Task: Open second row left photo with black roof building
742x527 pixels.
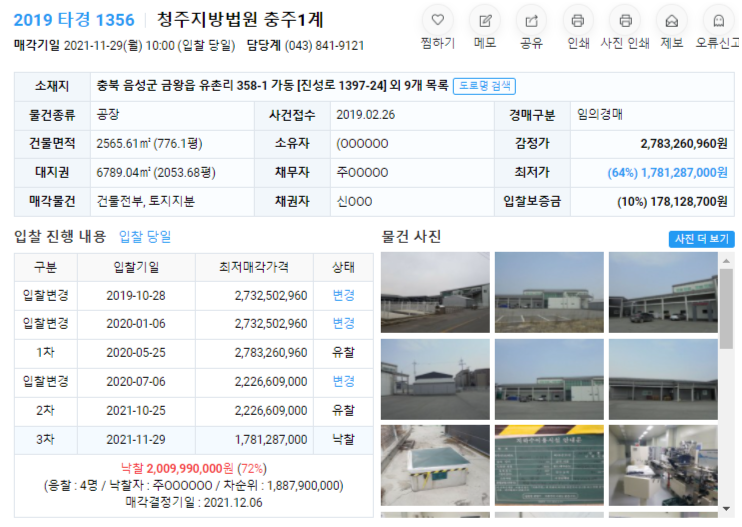Action: pyautogui.click(x=435, y=379)
